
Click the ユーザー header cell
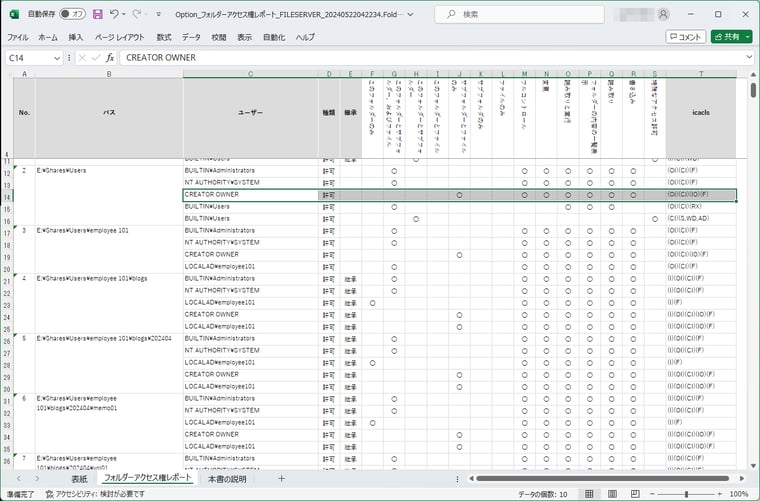coord(251,112)
